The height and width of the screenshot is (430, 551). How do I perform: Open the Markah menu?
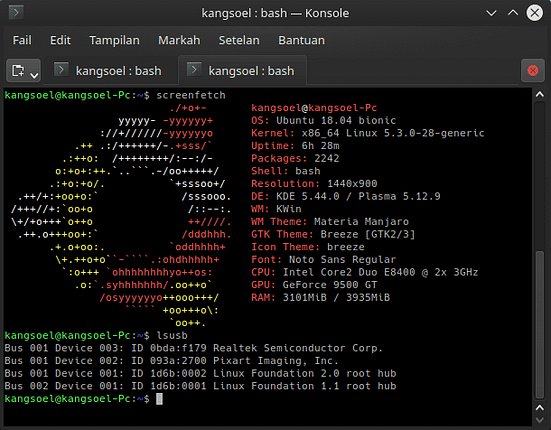(x=179, y=40)
